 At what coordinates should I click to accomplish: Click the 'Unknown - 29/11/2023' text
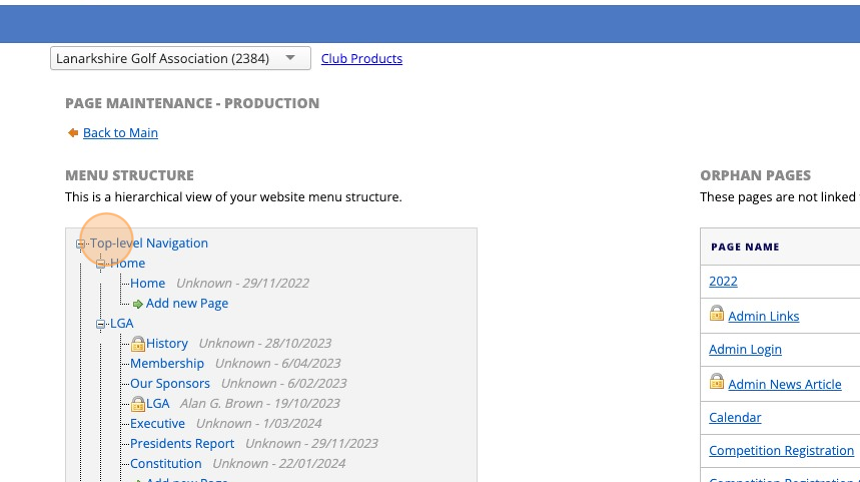[x=312, y=444]
